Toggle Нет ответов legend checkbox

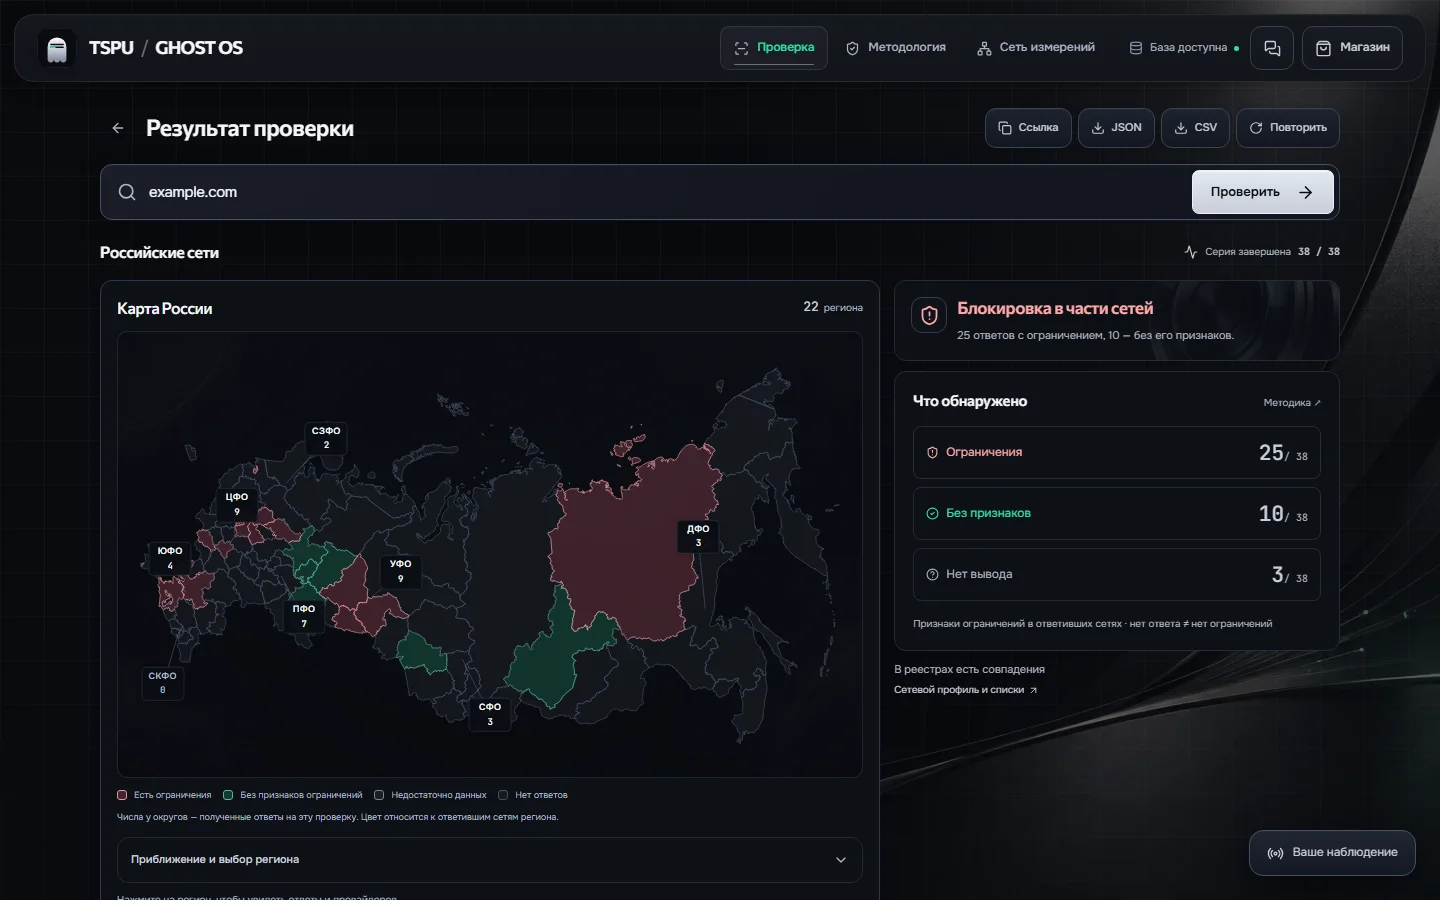503,795
